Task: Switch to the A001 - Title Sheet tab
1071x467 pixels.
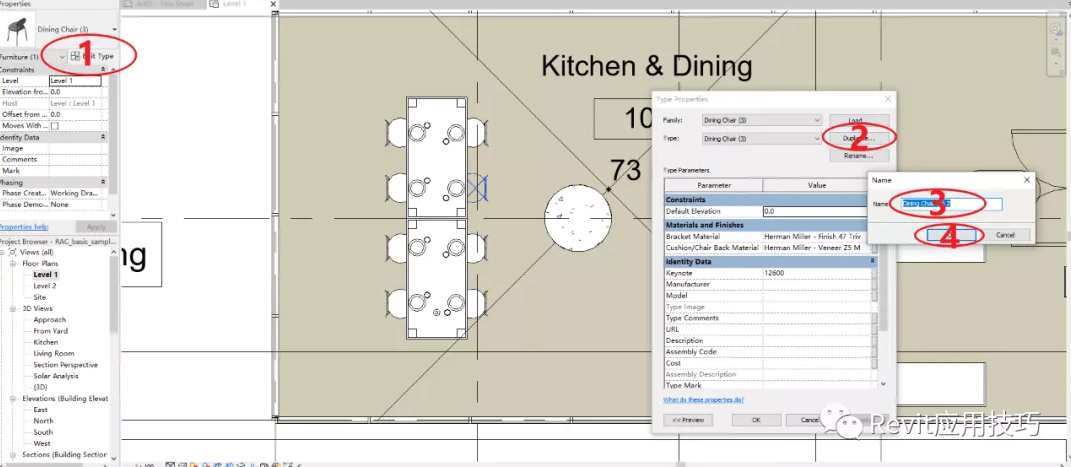Action: click(162, 4)
